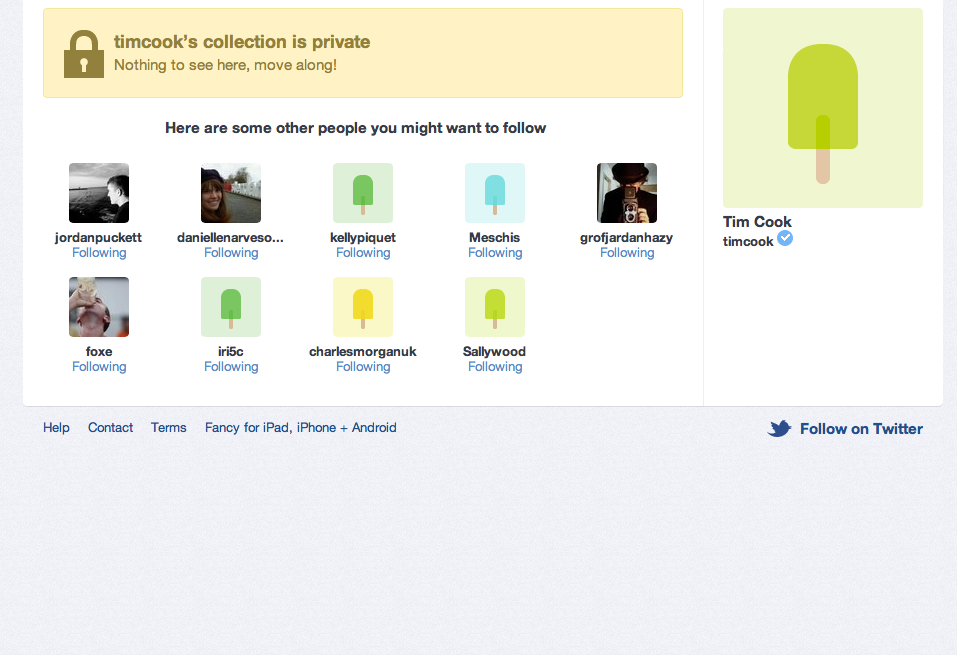This screenshot has width=957, height=655.
Task: Open the grofjardanhazy username link
Action: 626,238
